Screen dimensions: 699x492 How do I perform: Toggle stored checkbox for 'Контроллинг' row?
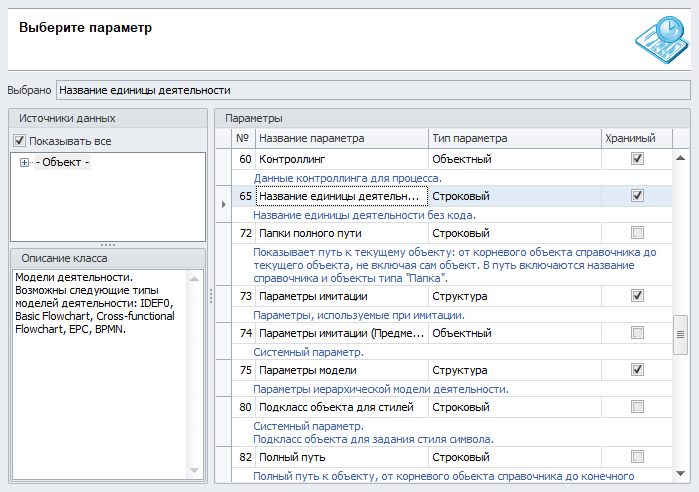point(637,159)
